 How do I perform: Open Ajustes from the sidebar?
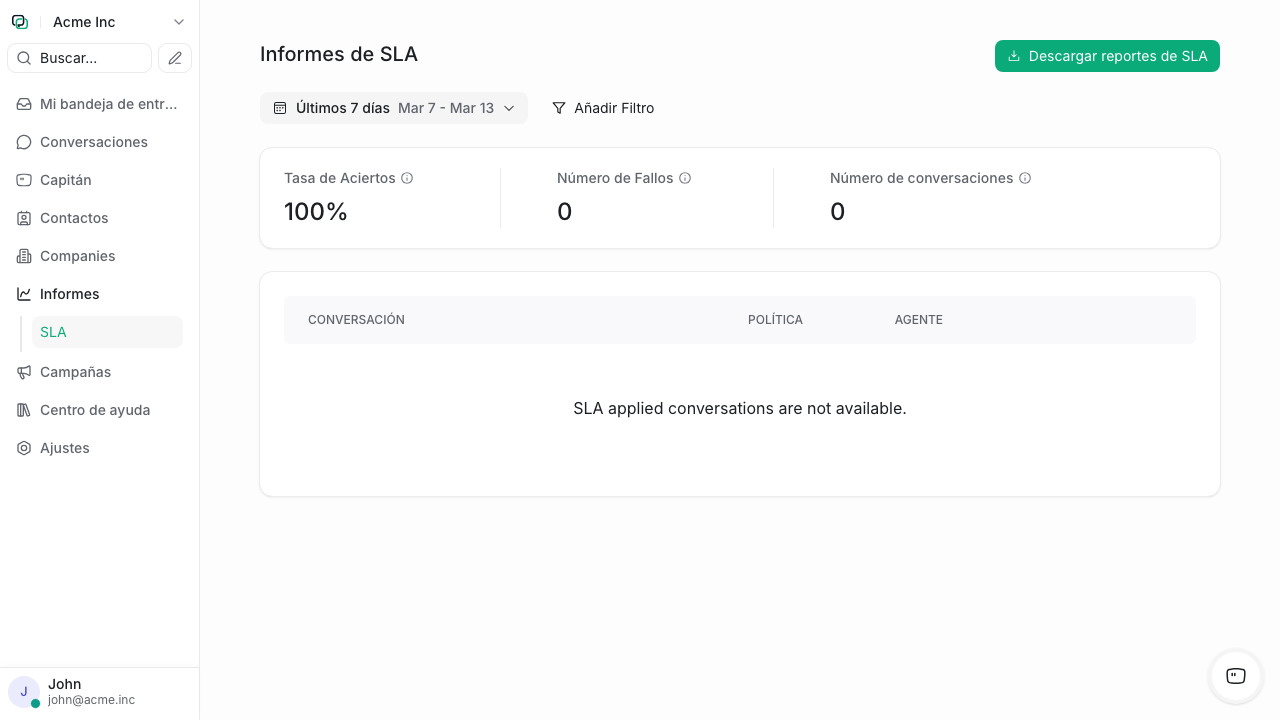[66, 448]
